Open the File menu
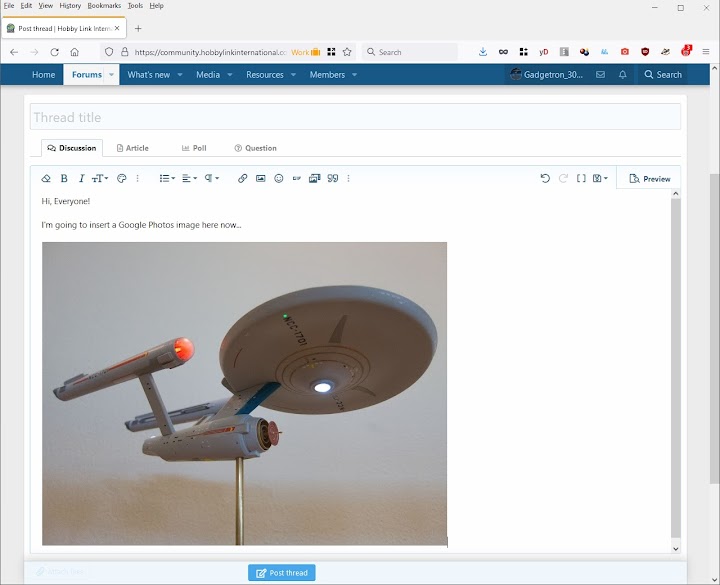 click(9, 6)
